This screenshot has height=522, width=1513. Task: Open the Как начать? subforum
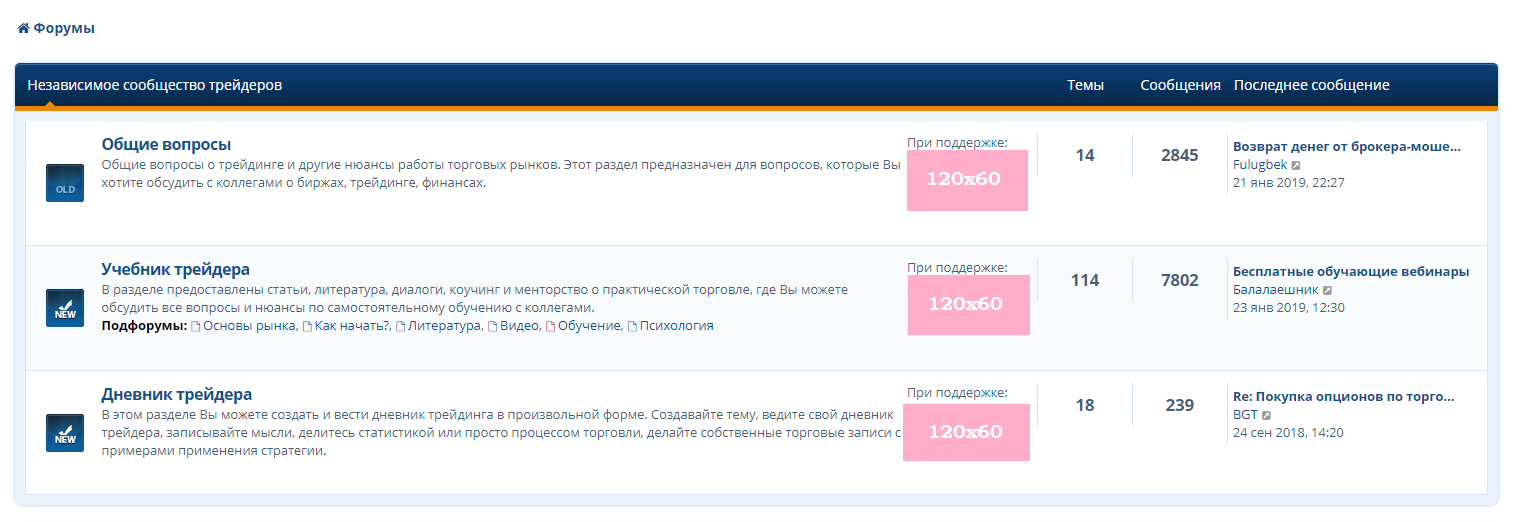351,326
